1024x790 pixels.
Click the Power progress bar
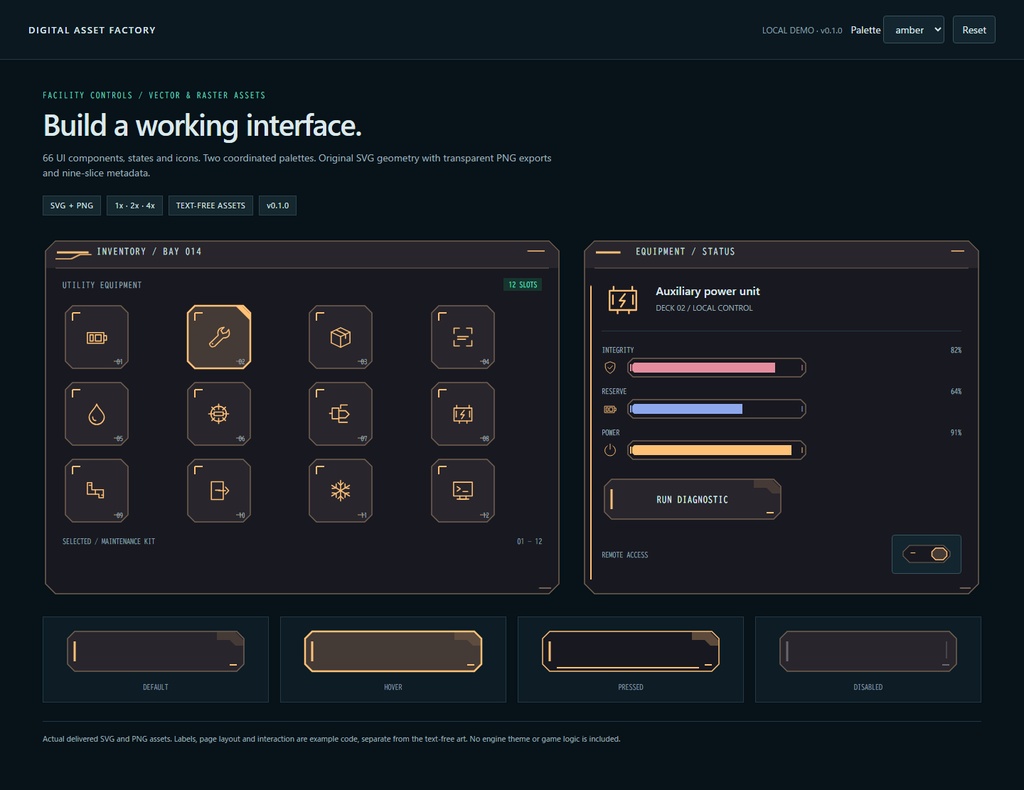click(x=716, y=450)
